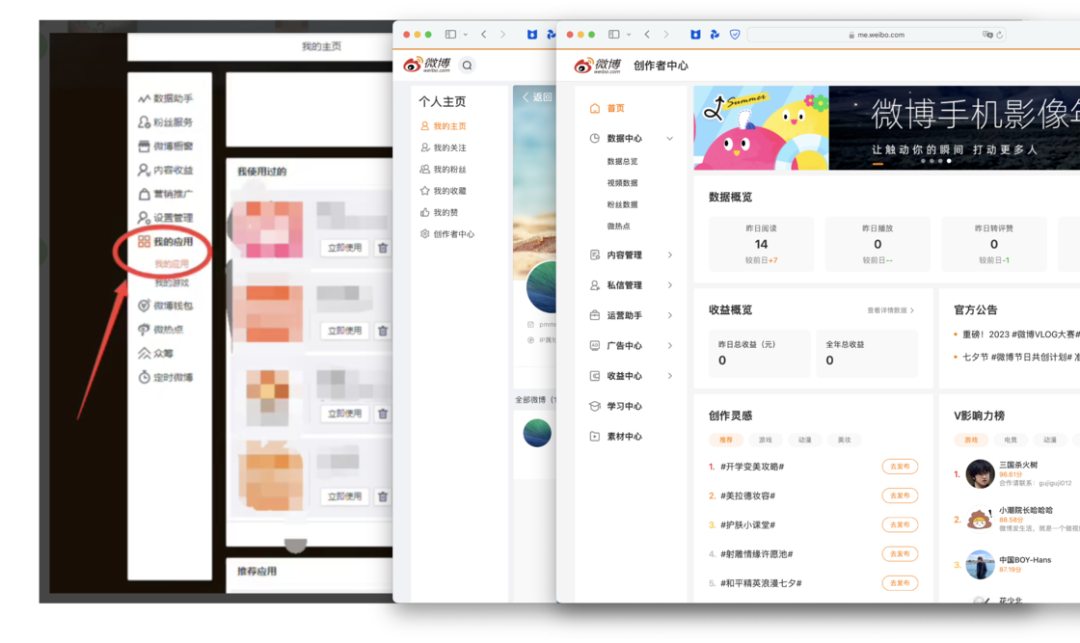Toggle the sidebar icon in the front Safari window
Screen dimensions: 1080x643
click(614, 34)
